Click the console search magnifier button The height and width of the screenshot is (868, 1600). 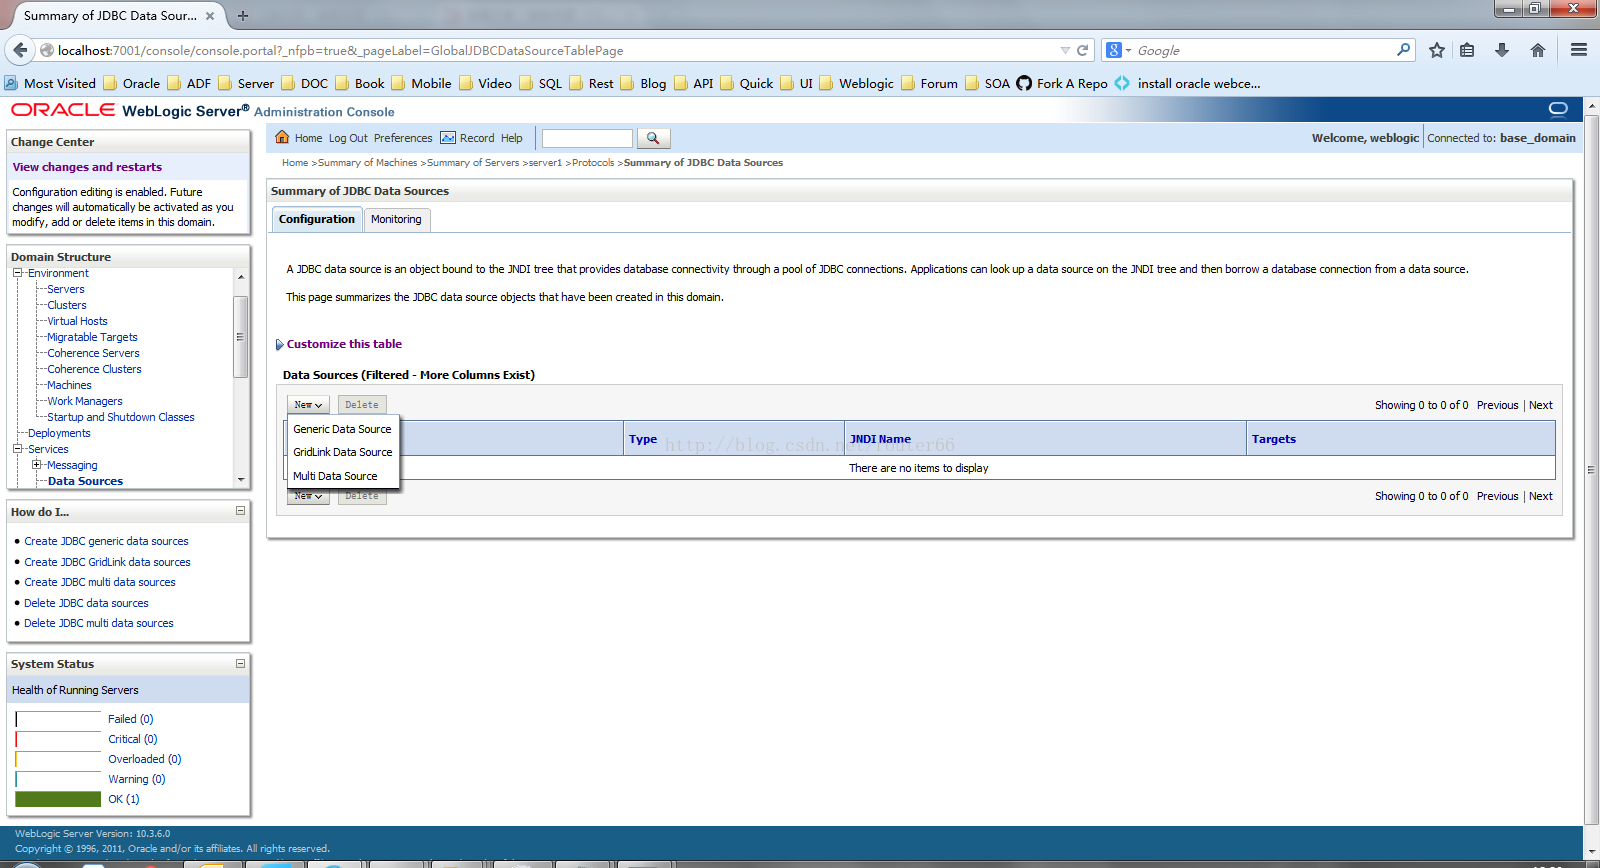(653, 138)
